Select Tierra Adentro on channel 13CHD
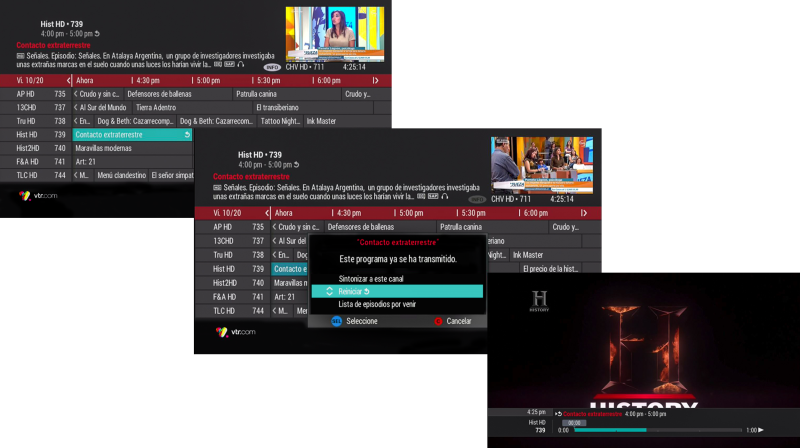Screen dimensions: 800x448 (x=156, y=107)
